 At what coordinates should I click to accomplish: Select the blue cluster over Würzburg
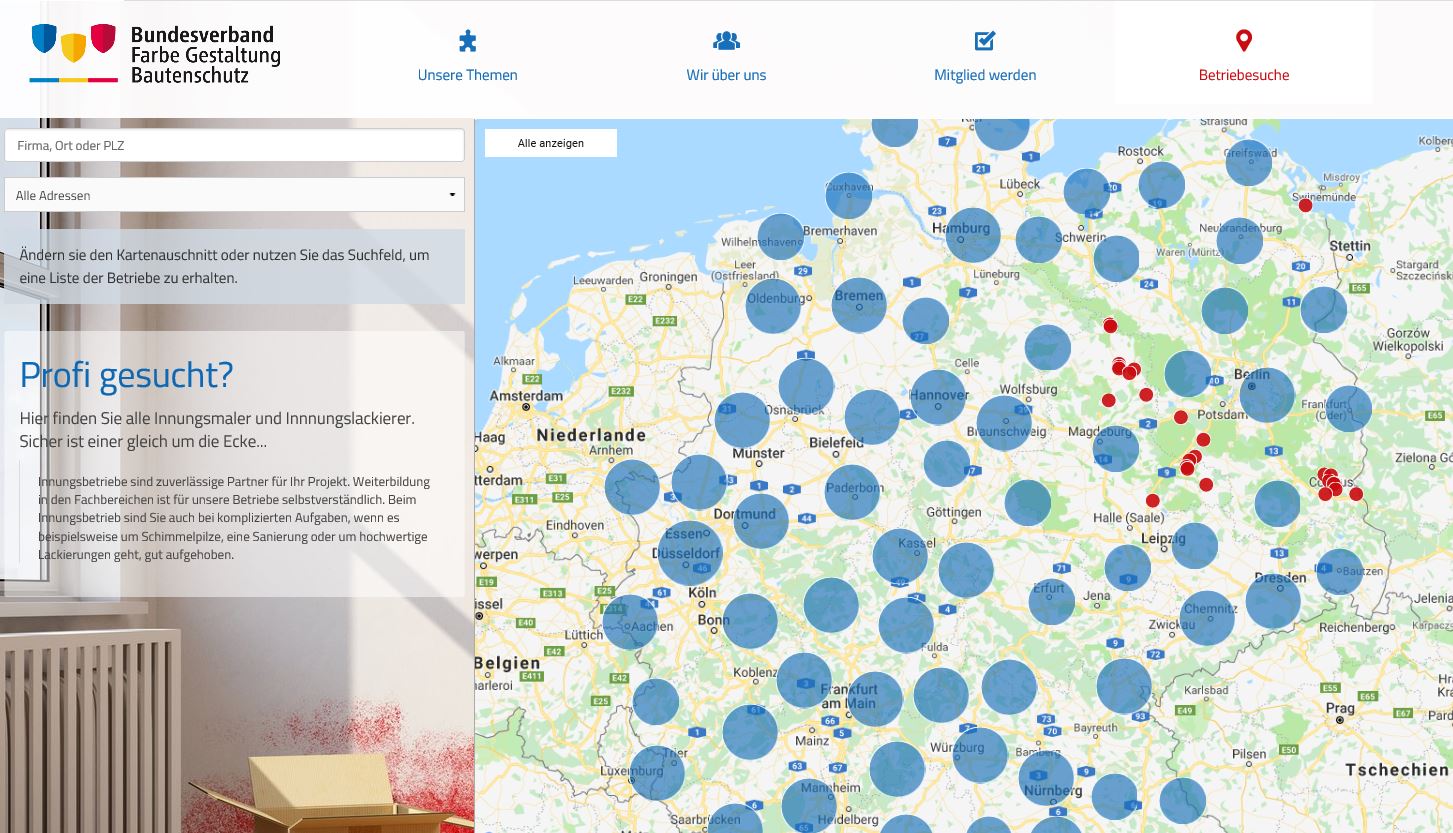pos(980,755)
